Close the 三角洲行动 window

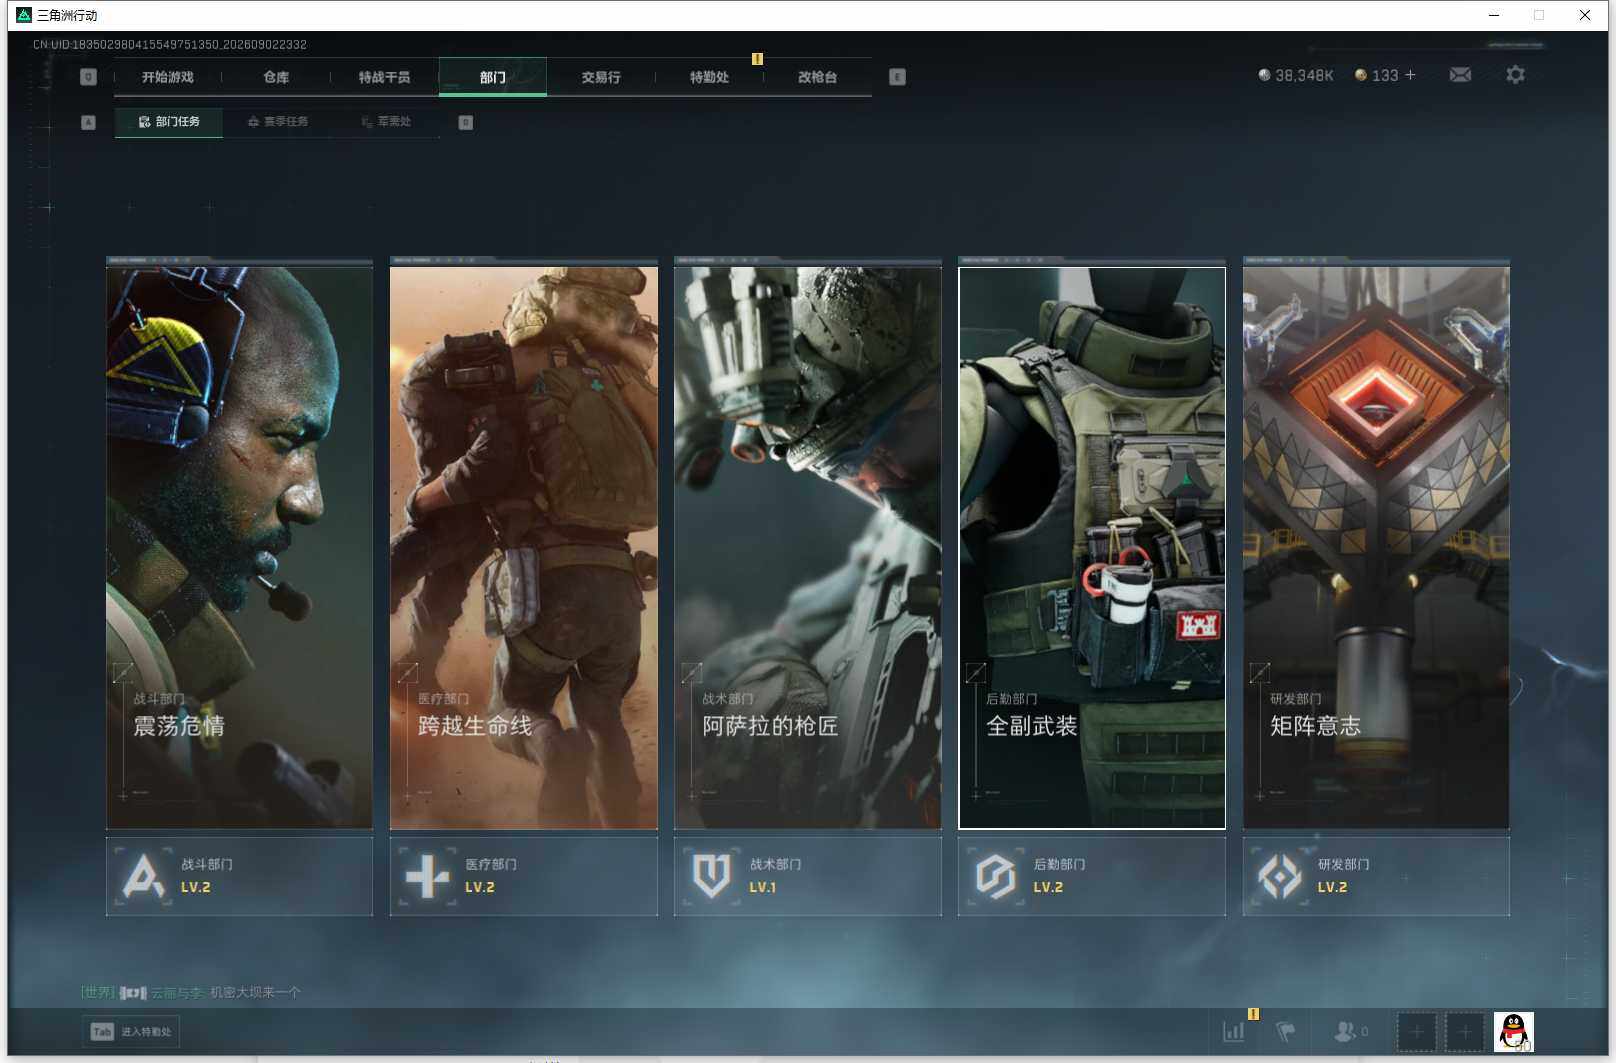click(x=1585, y=15)
